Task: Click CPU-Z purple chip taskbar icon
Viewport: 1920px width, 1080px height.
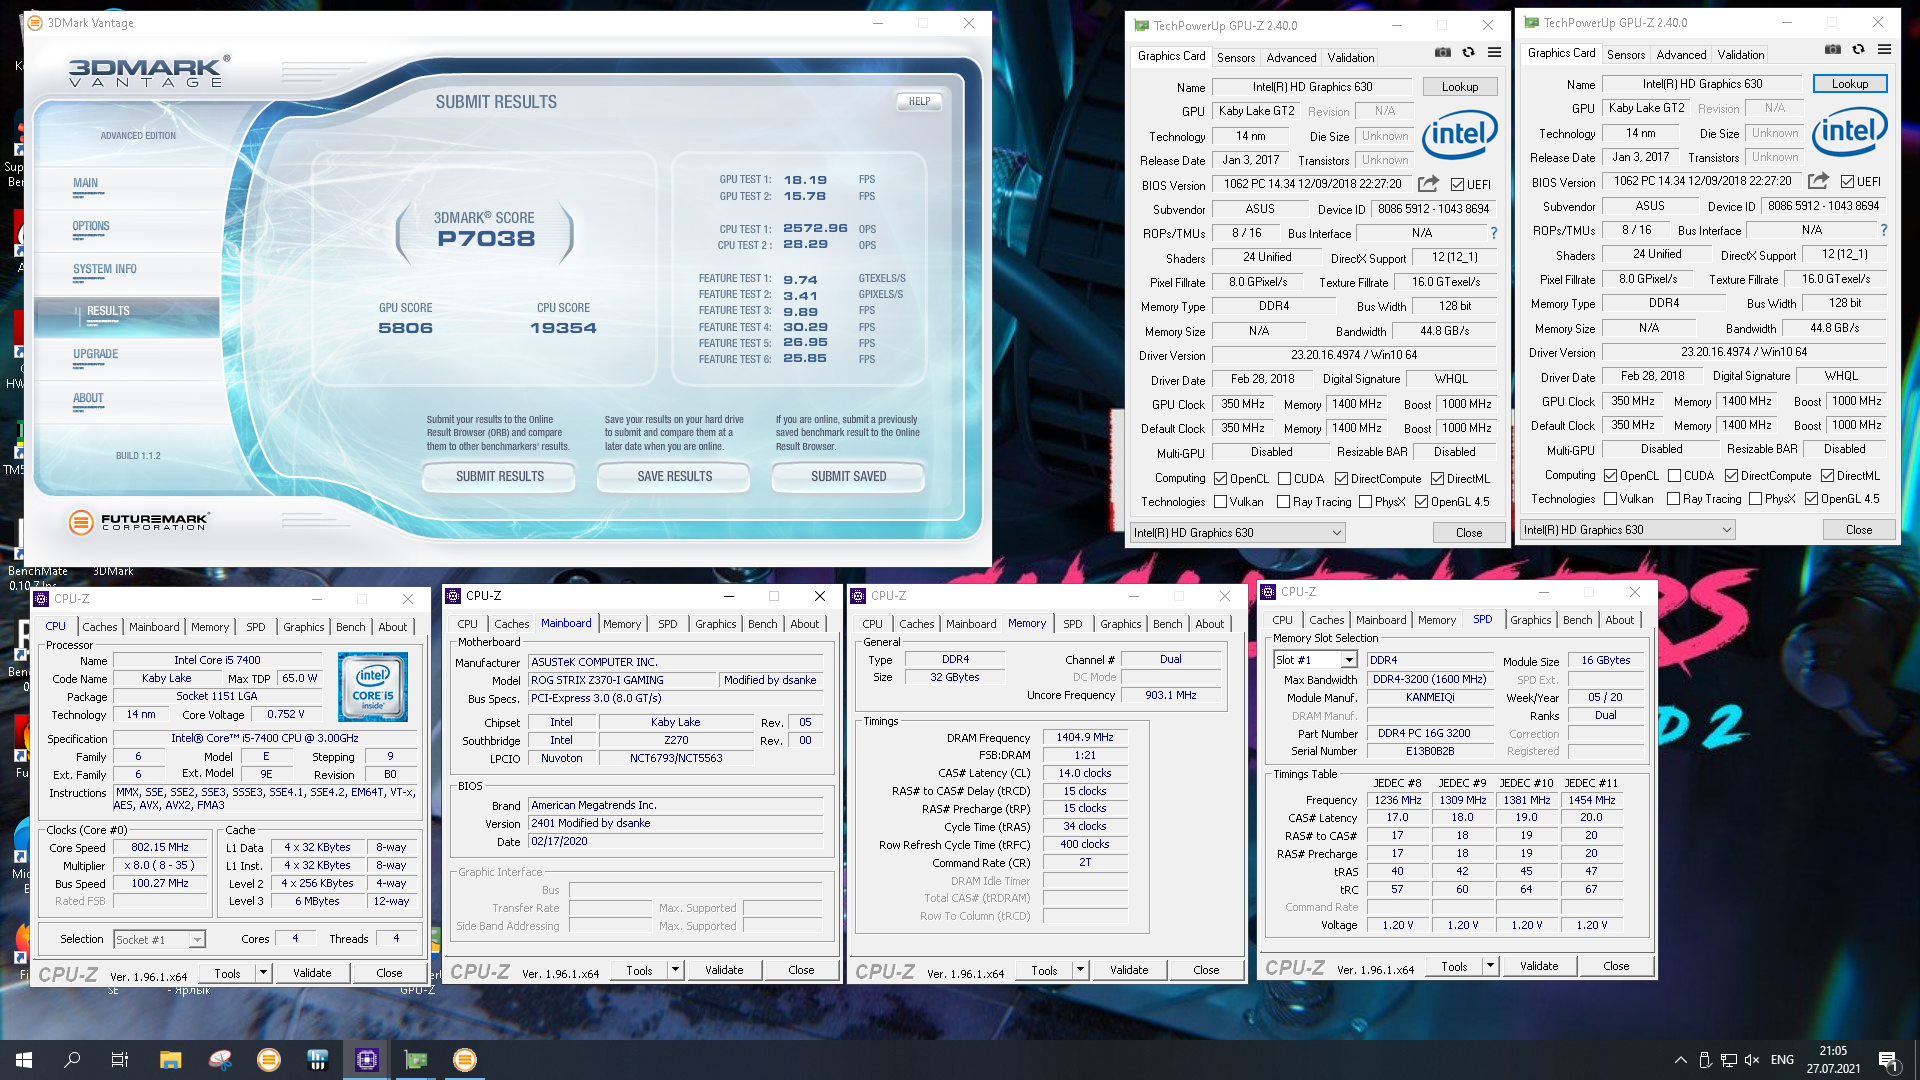Action: coord(367,1060)
